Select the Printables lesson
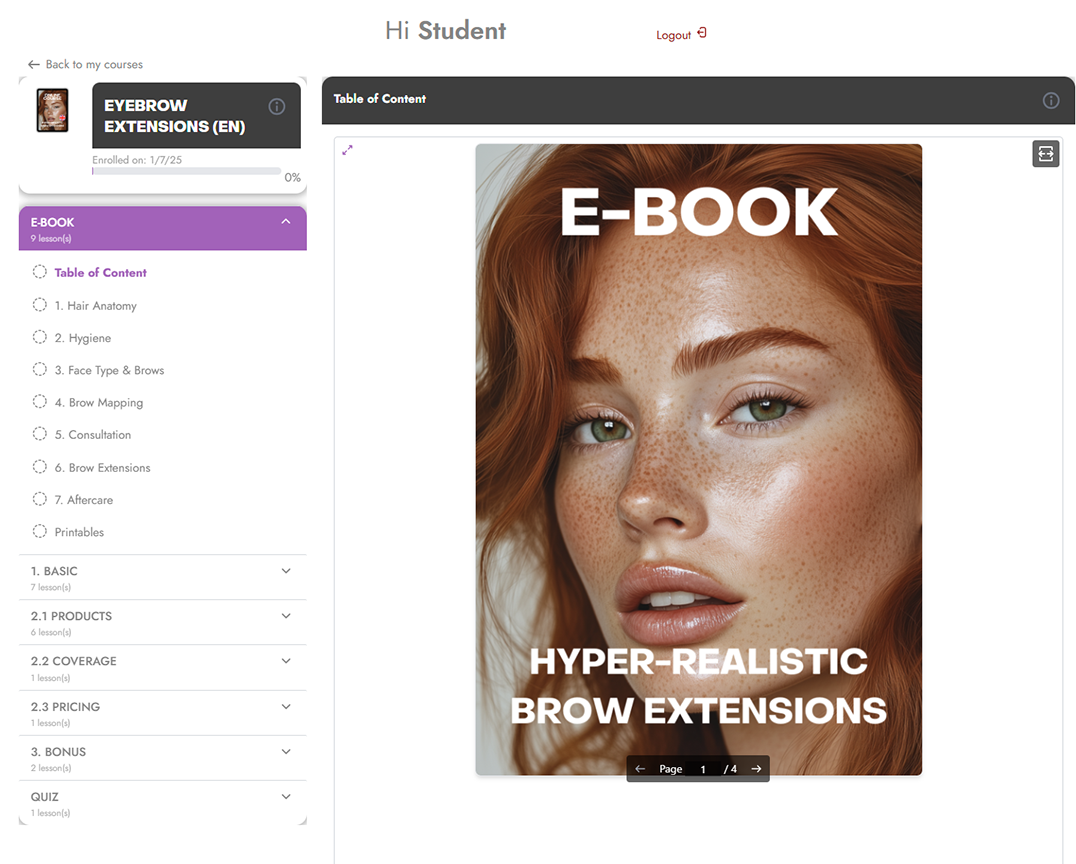 coord(79,532)
